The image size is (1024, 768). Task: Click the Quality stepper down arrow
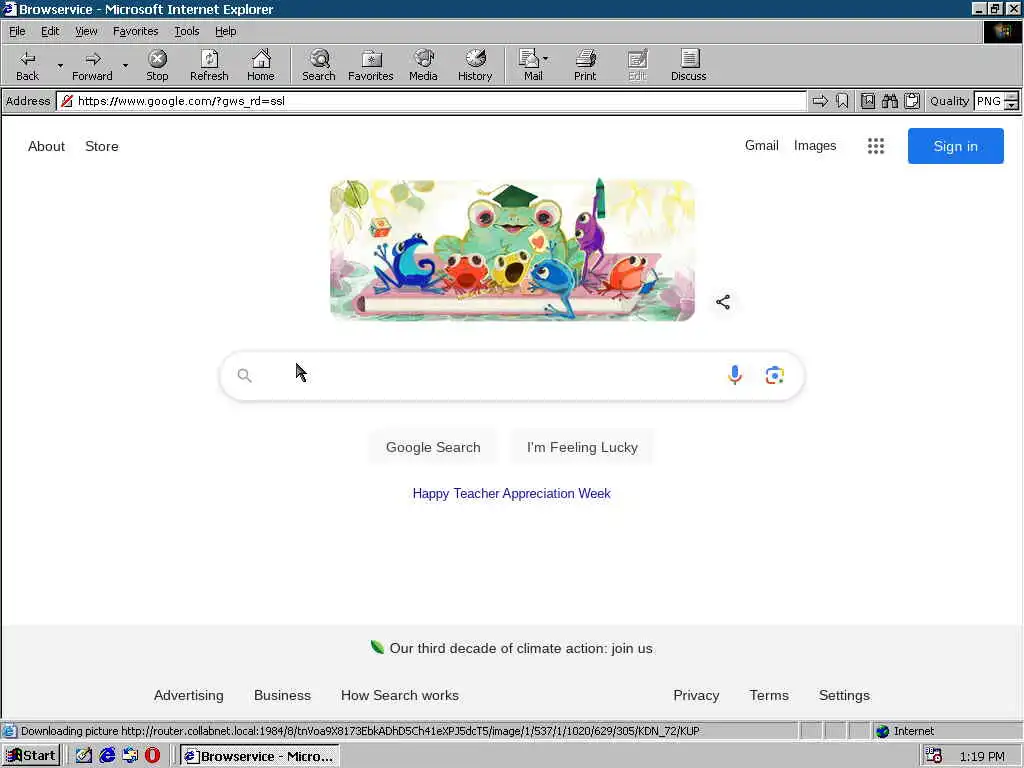(x=1012, y=105)
